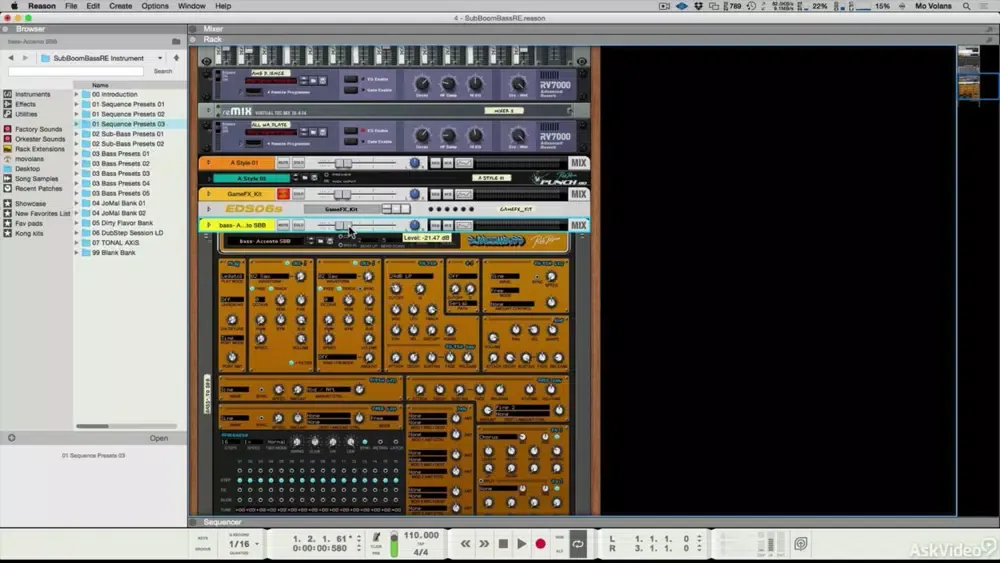Mute the A Style 01 mix channel
This screenshot has height=563, width=1000.
point(283,163)
